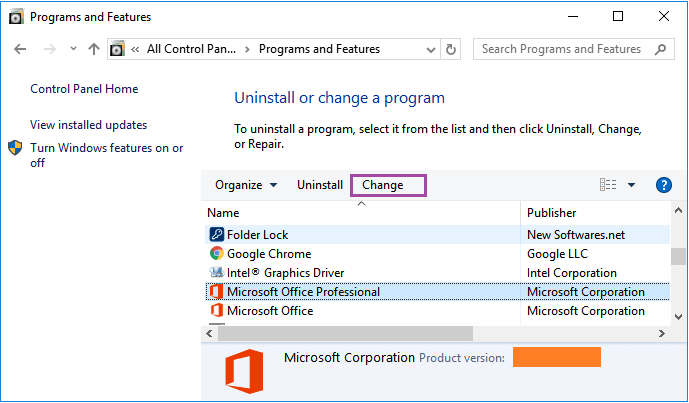
Task: Click the magnifier search icon
Action: click(660, 49)
